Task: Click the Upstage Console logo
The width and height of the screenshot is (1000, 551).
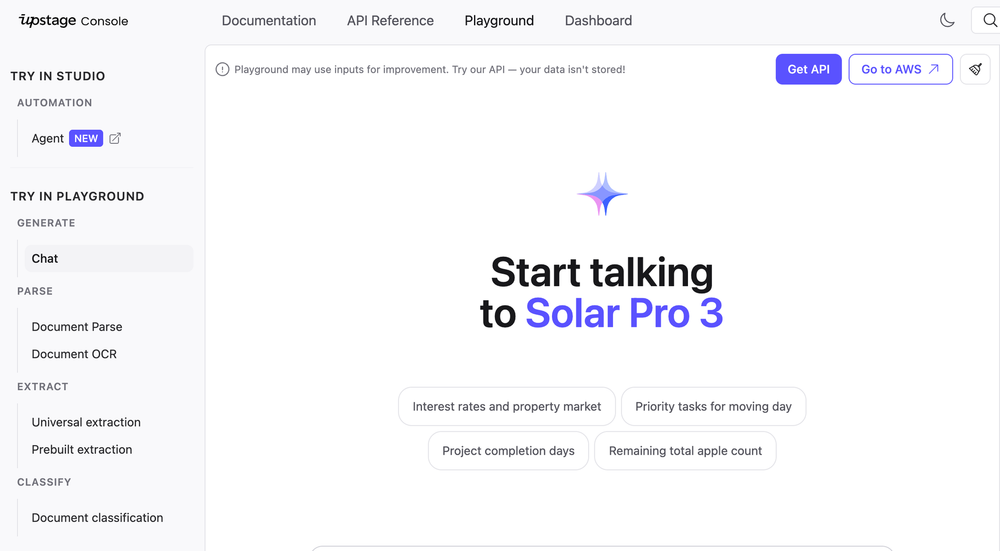Action: pyautogui.click(x=73, y=20)
